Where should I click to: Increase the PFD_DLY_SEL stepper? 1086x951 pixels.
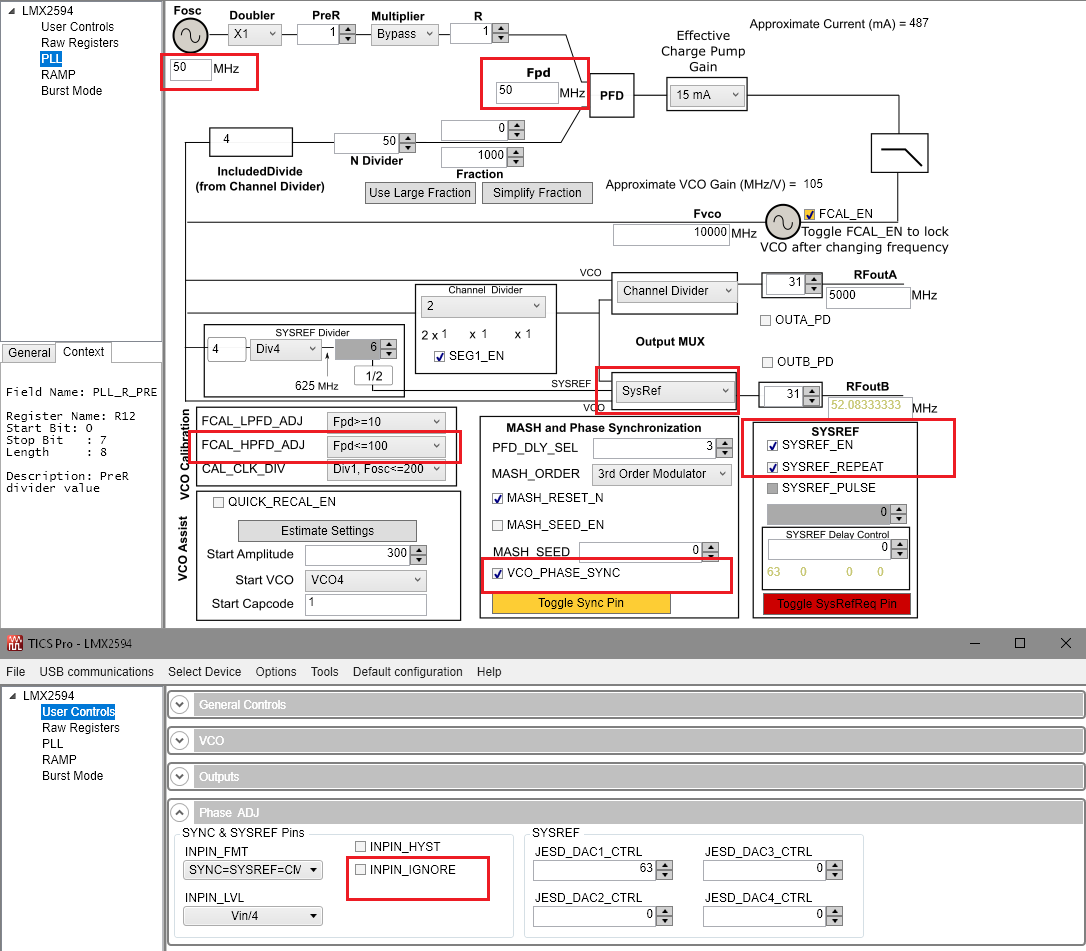pos(724,444)
